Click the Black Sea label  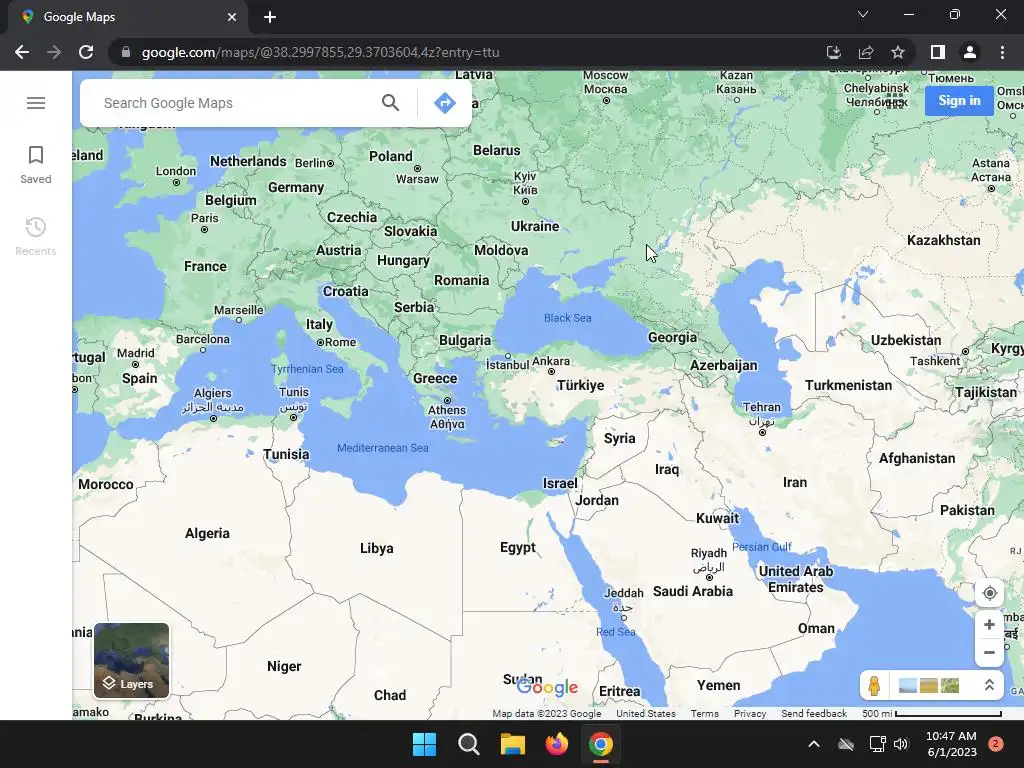pyautogui.click(x=568, y=318)
